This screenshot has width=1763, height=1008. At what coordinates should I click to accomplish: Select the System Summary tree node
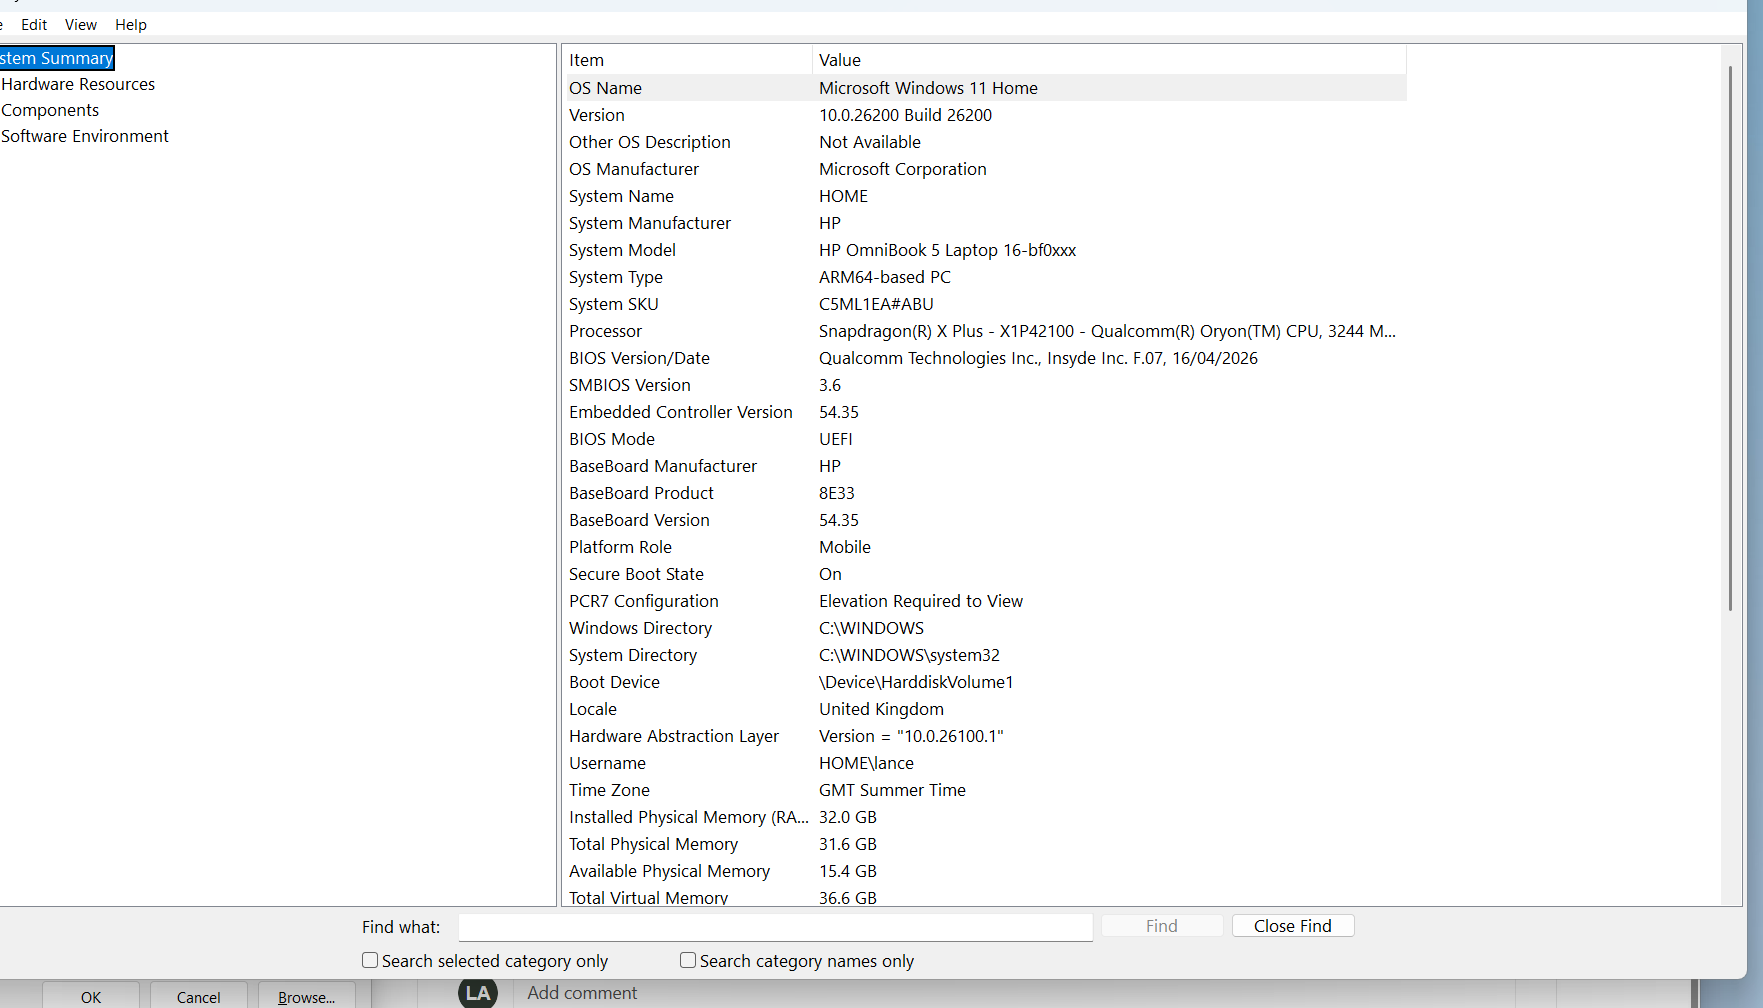[57, 58]
